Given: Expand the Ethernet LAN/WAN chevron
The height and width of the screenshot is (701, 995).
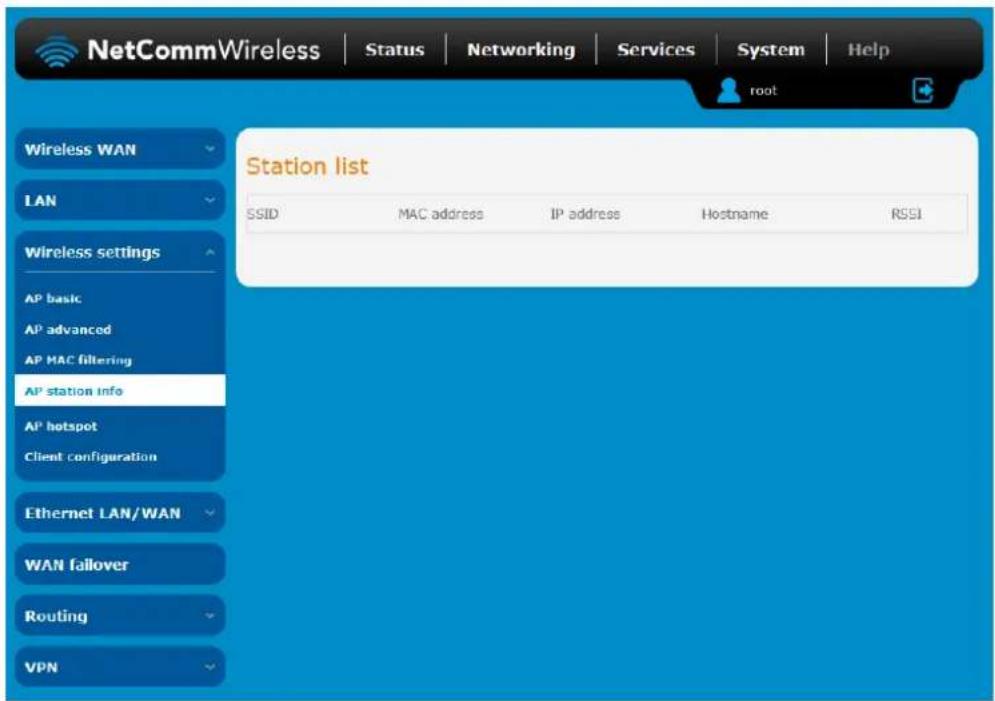Looking at the screenshot, I should pos(209,513).
